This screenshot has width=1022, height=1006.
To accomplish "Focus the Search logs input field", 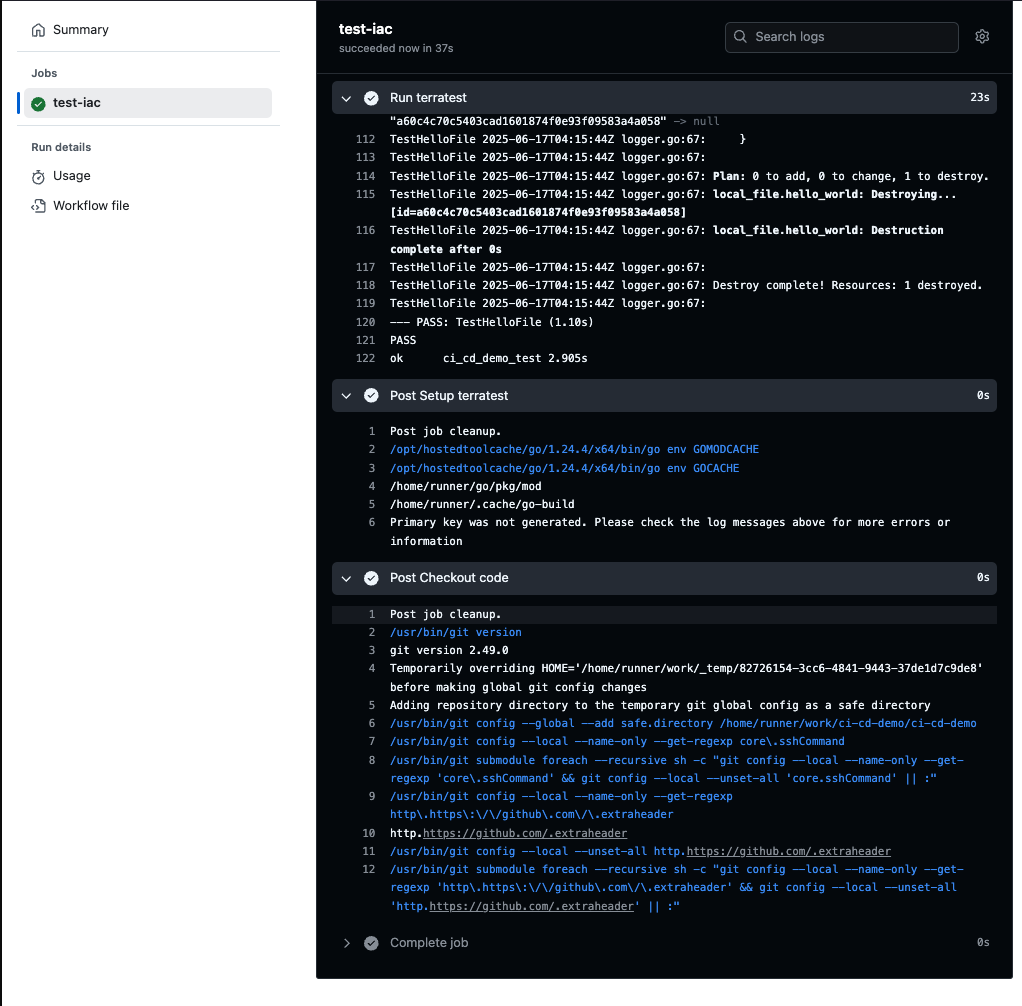I will tap(850, 37).
